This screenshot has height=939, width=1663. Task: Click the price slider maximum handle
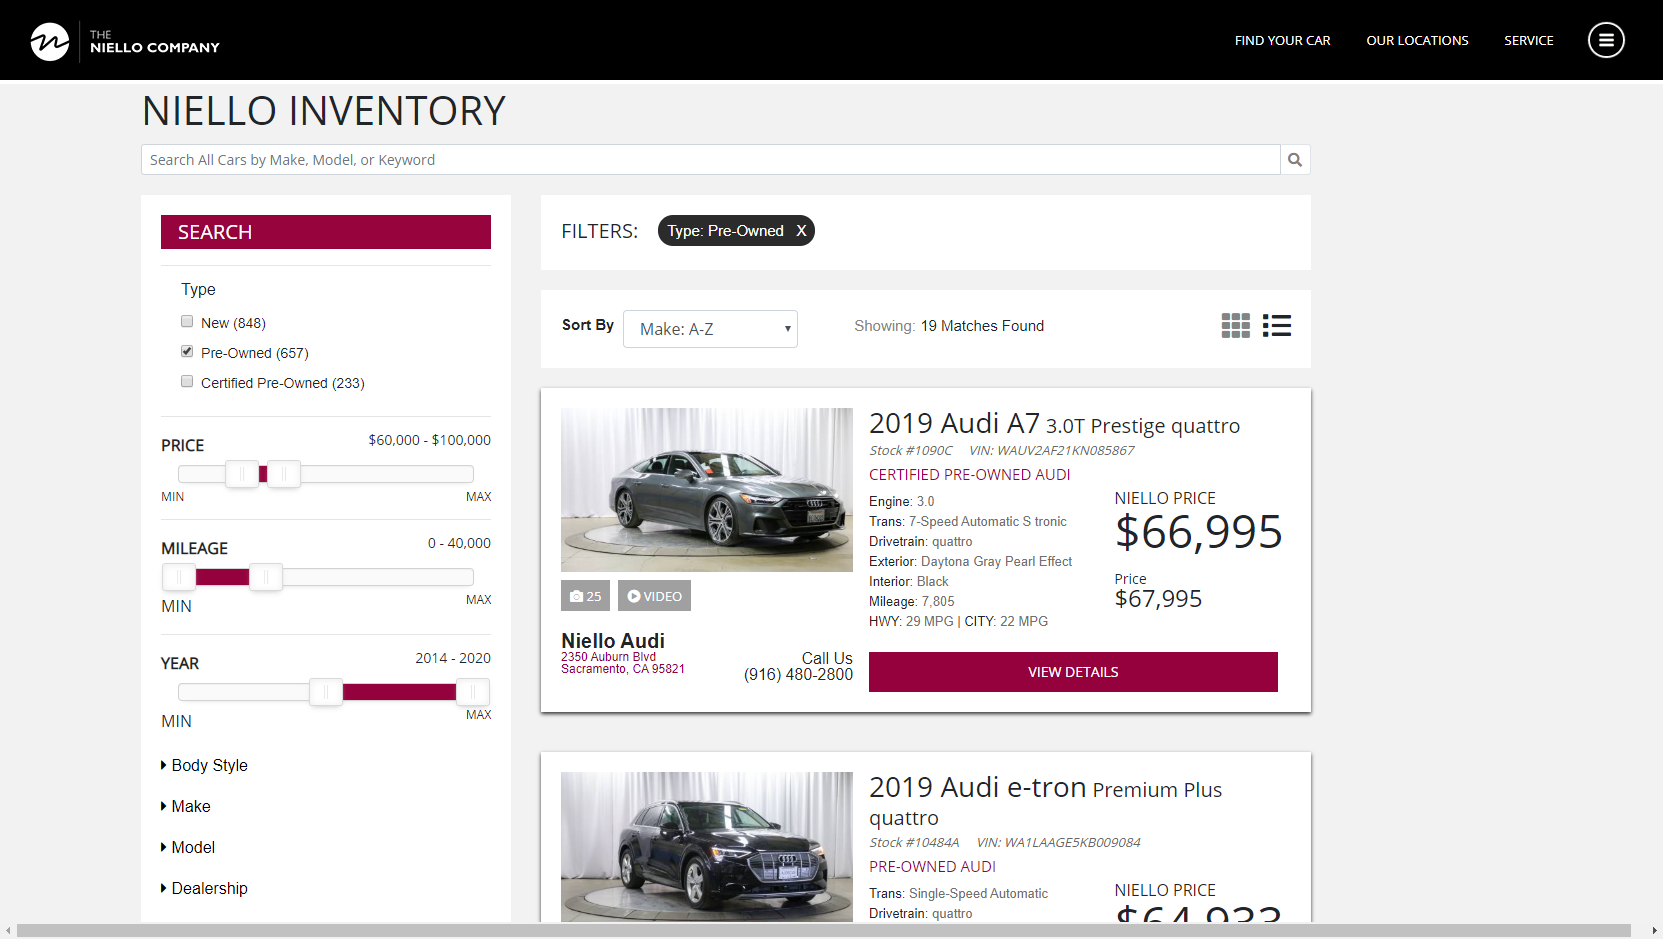284,474
